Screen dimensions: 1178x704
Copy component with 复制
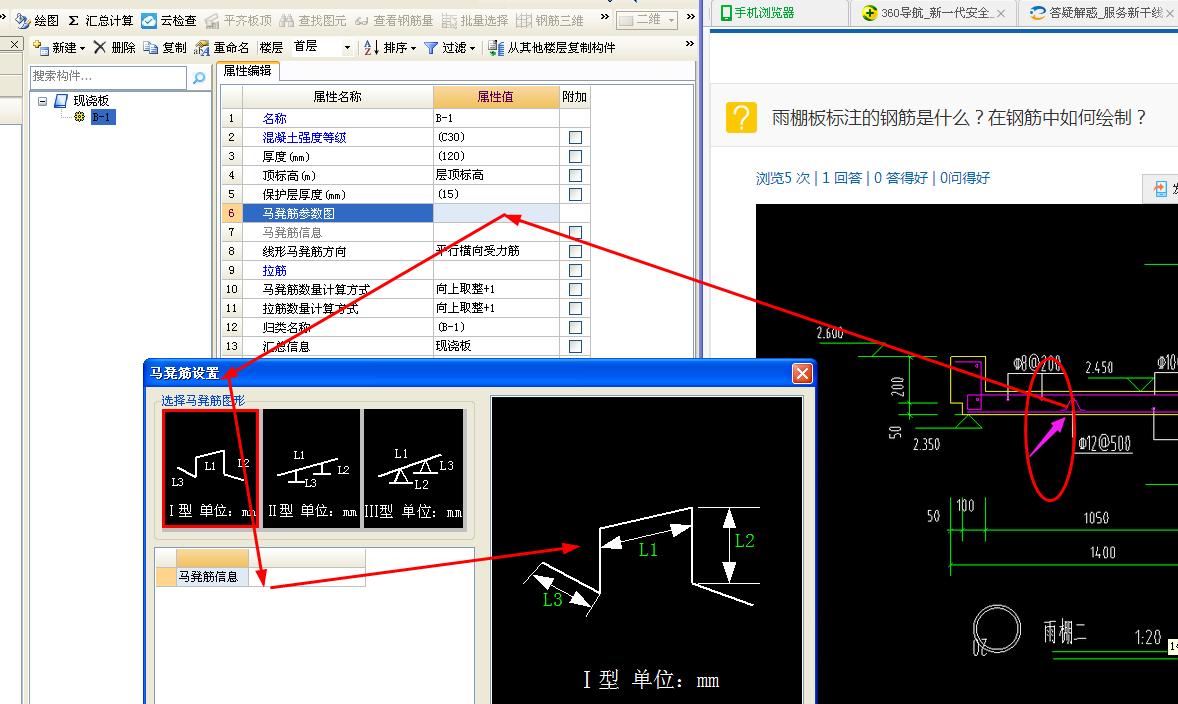[165, 47]
